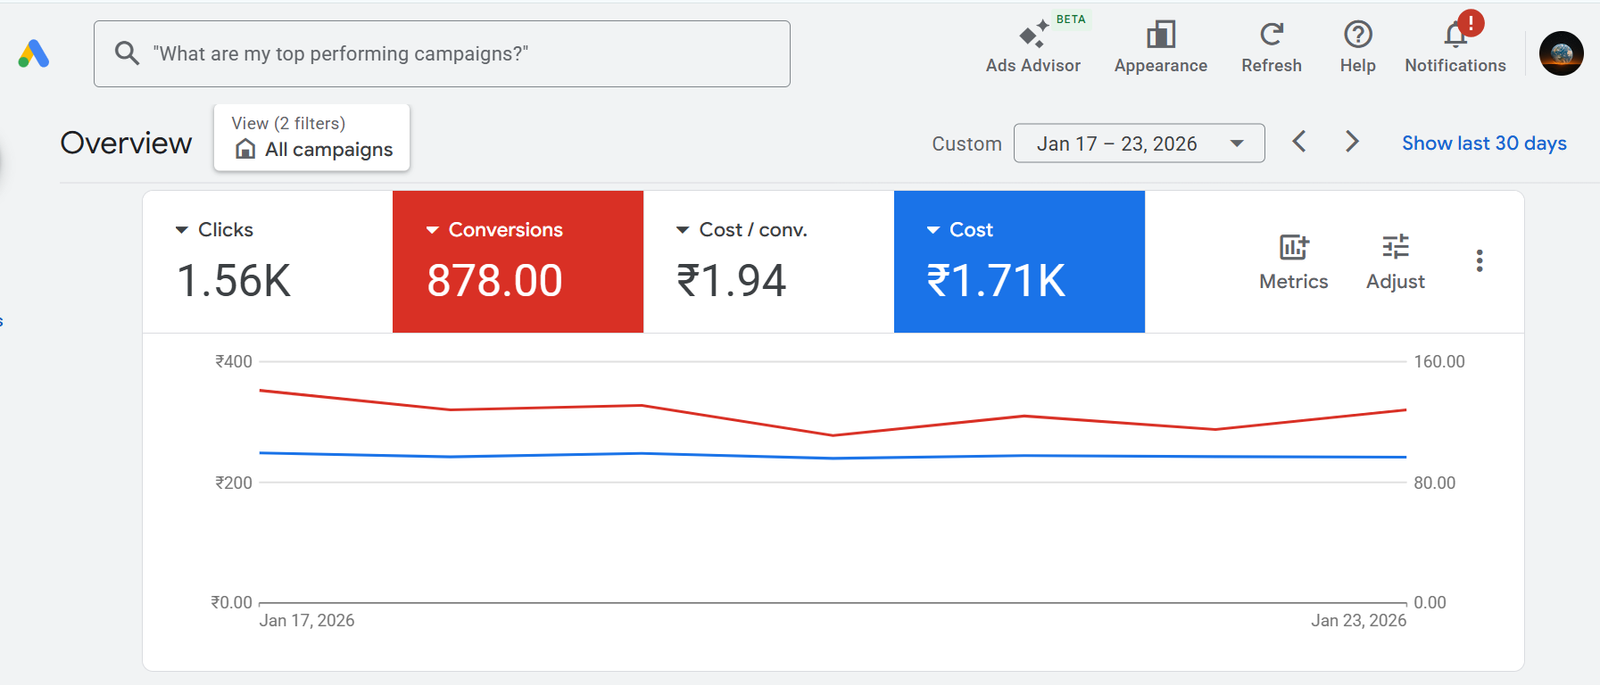The height and width of the screenshot is (685, 1600).
Task: Focus the search bar input
Action: pyautogui.click(x=460, y=54)
